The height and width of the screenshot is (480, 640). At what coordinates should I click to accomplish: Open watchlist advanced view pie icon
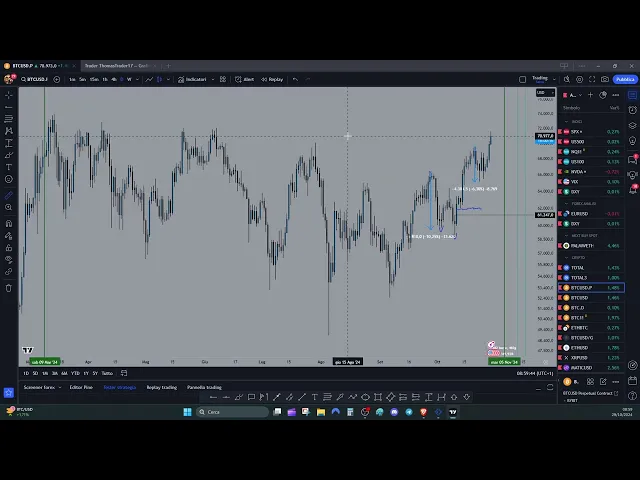(x=603, y=95)
